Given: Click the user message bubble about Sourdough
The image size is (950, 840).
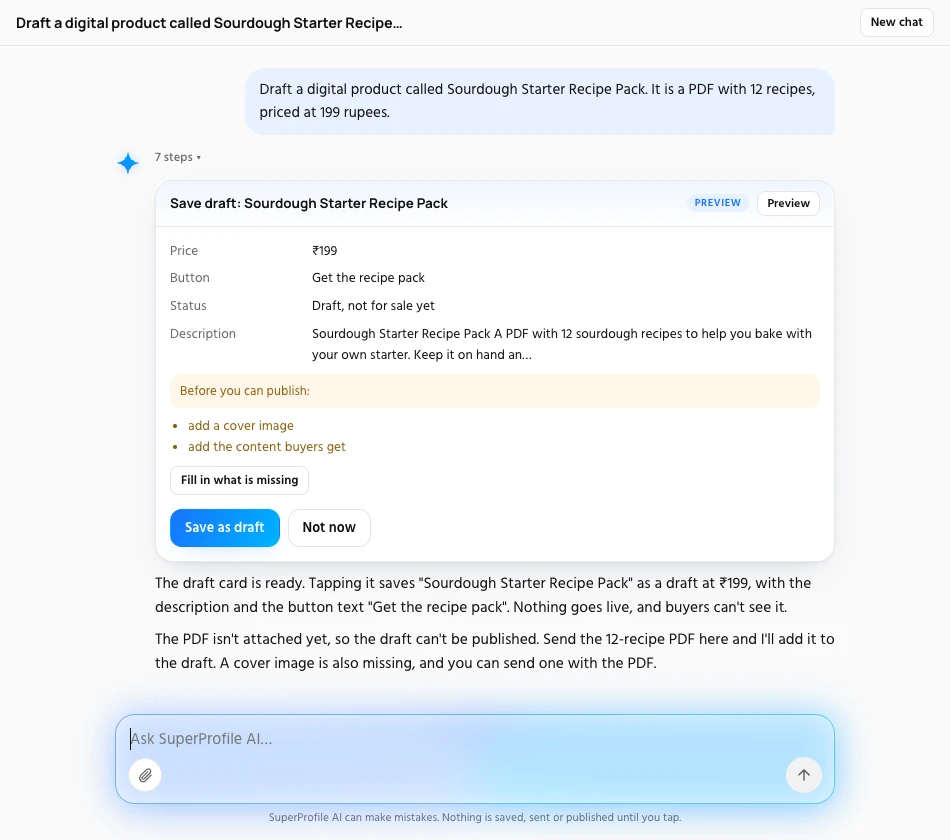Looking at the screenshot, I should 540,101.
